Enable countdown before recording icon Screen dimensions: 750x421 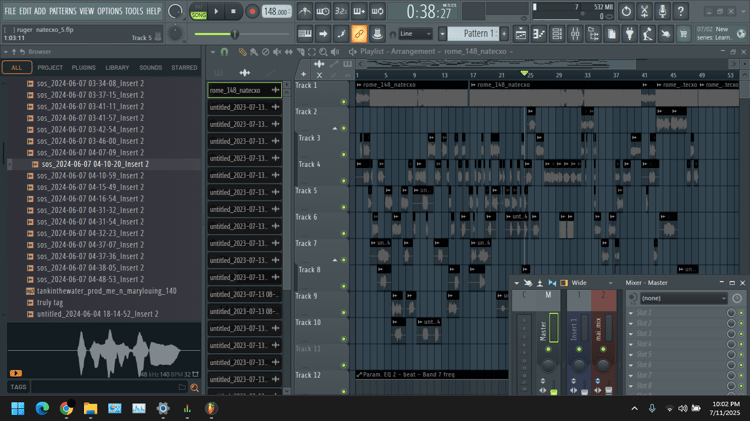pos(341,11)
